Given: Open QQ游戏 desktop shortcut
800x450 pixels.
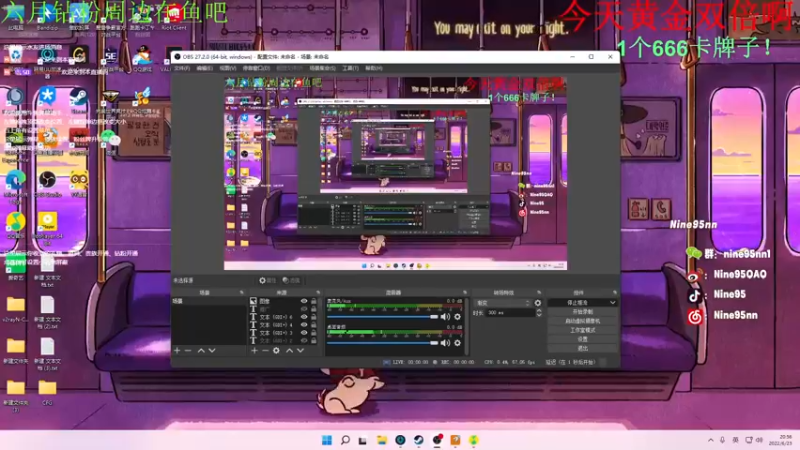Looking at the screenshot, I should click(143, 57).
